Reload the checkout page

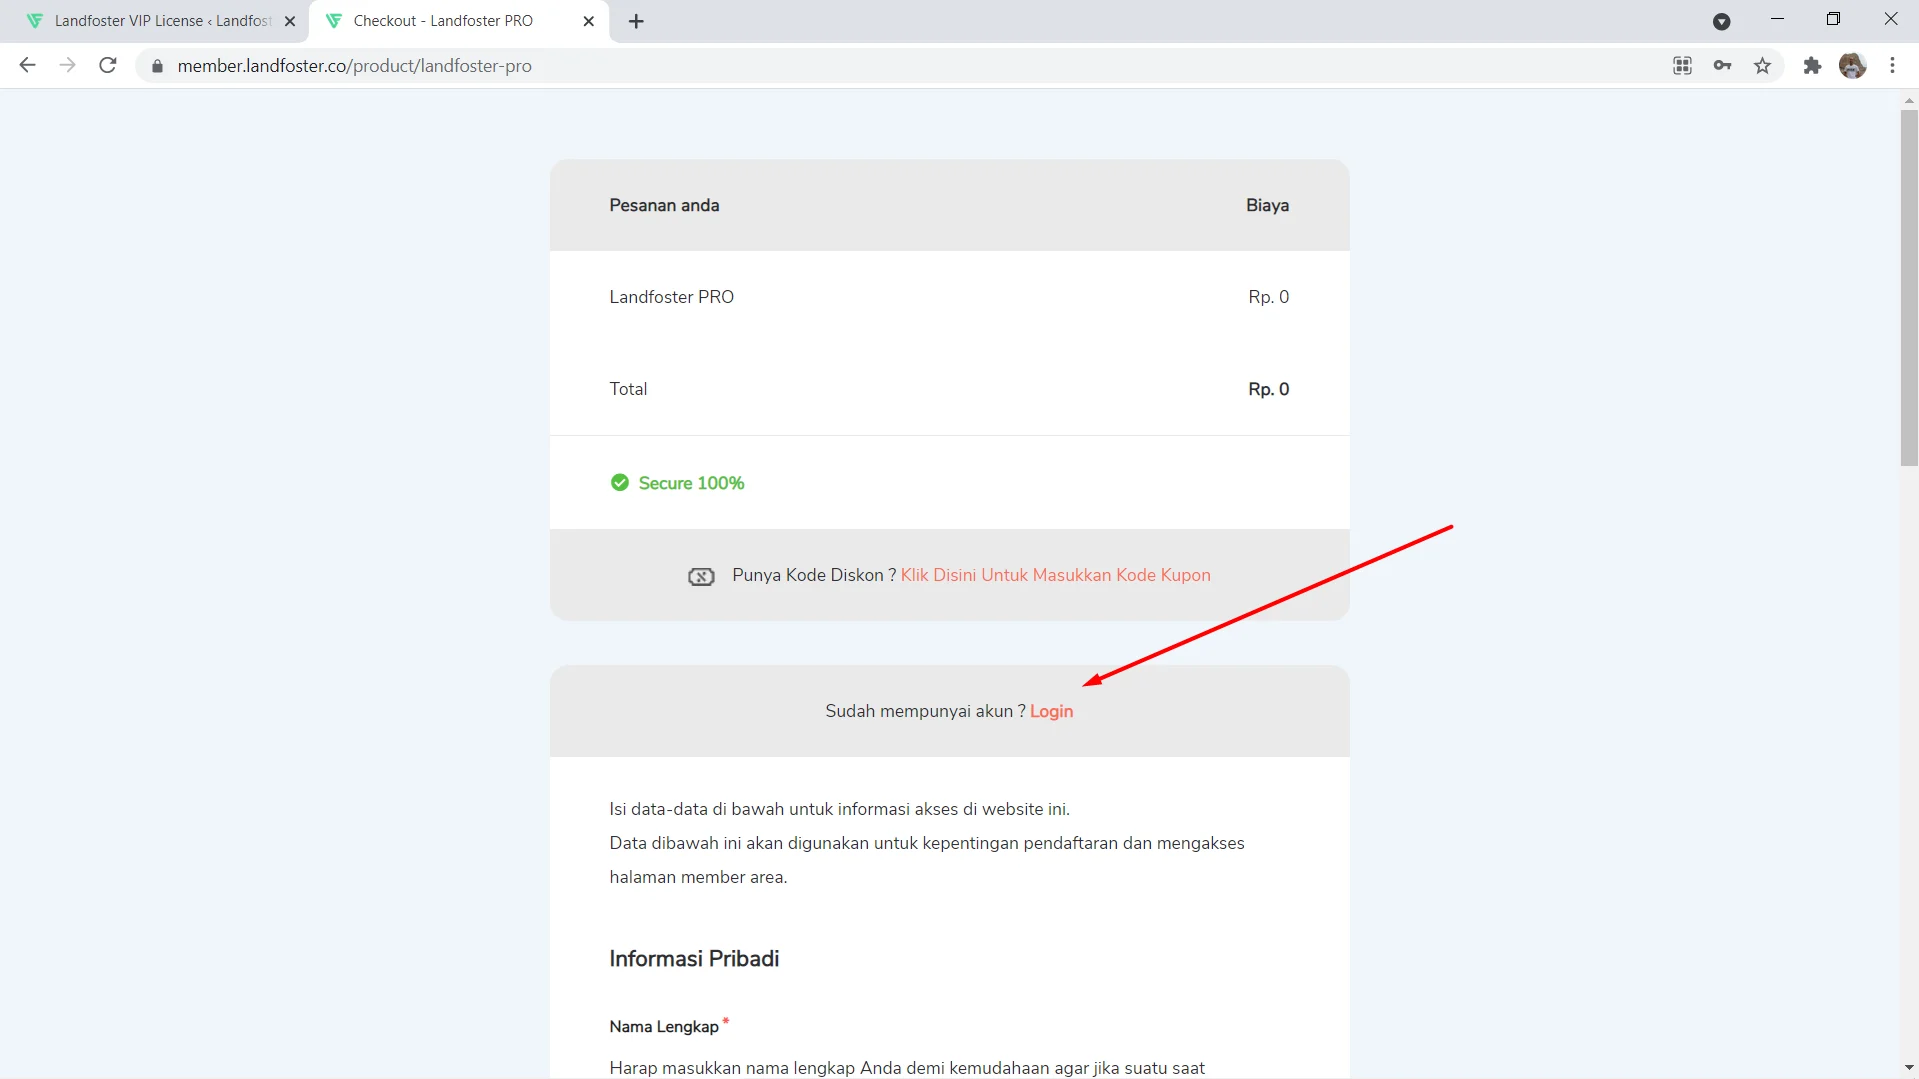tap(108, 66)
